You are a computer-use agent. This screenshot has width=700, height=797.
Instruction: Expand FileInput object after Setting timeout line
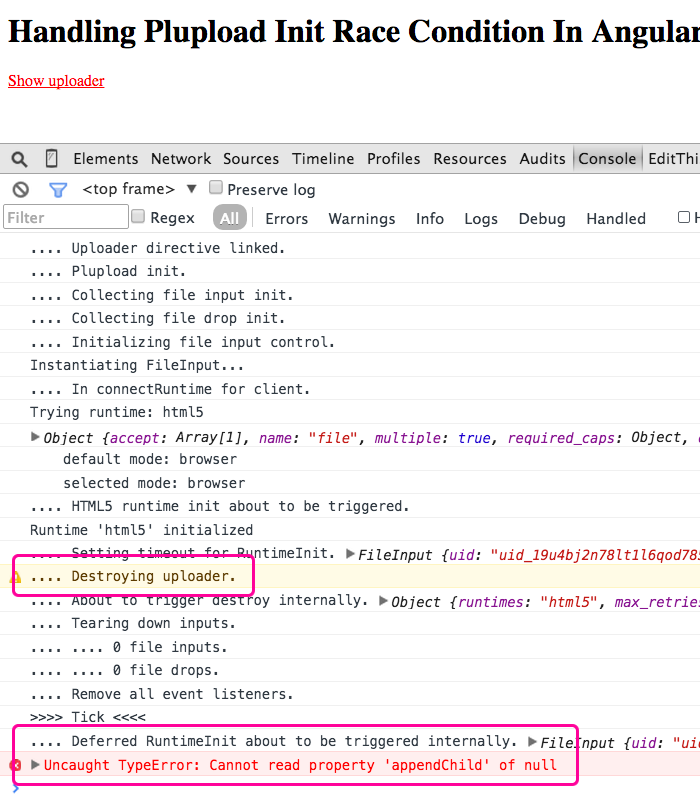(x=350, y=554)
